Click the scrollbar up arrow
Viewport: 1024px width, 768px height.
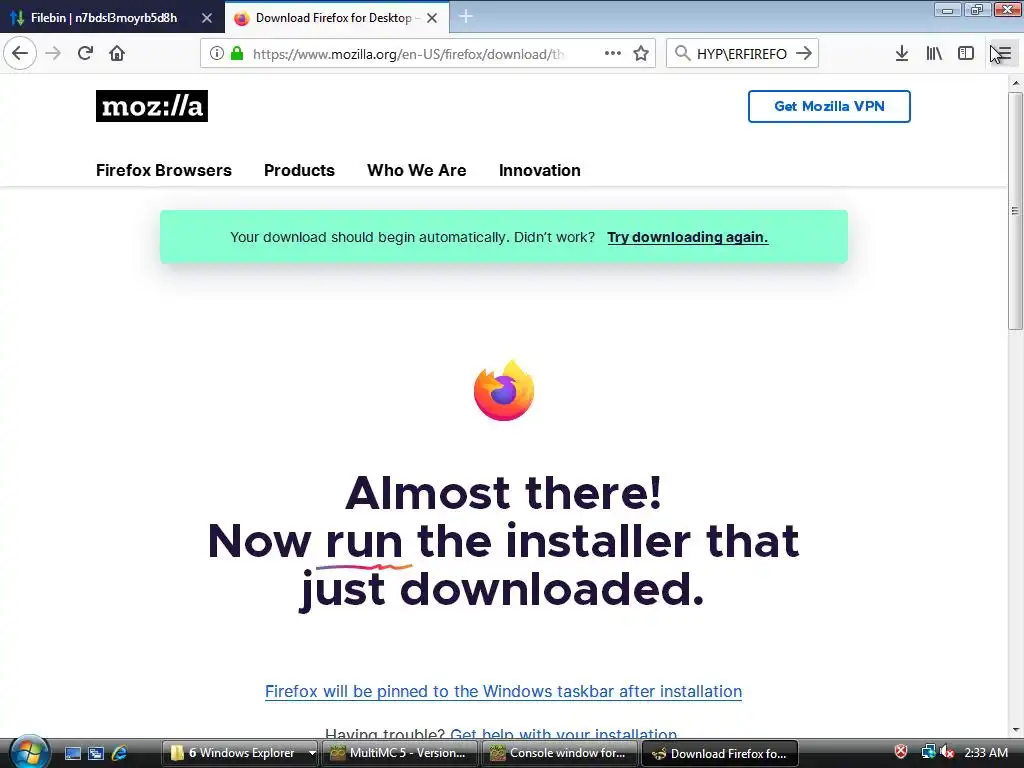(x=1015, y=83)
